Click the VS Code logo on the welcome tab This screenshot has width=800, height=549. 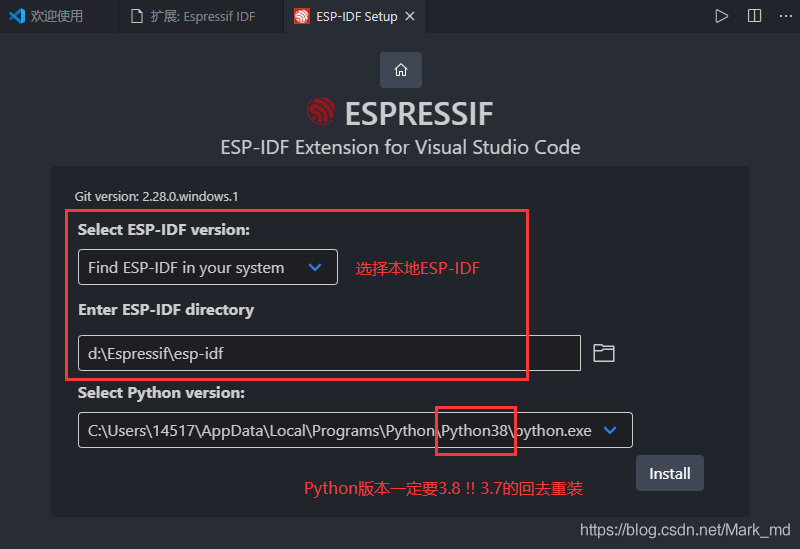tap(17, 16)
